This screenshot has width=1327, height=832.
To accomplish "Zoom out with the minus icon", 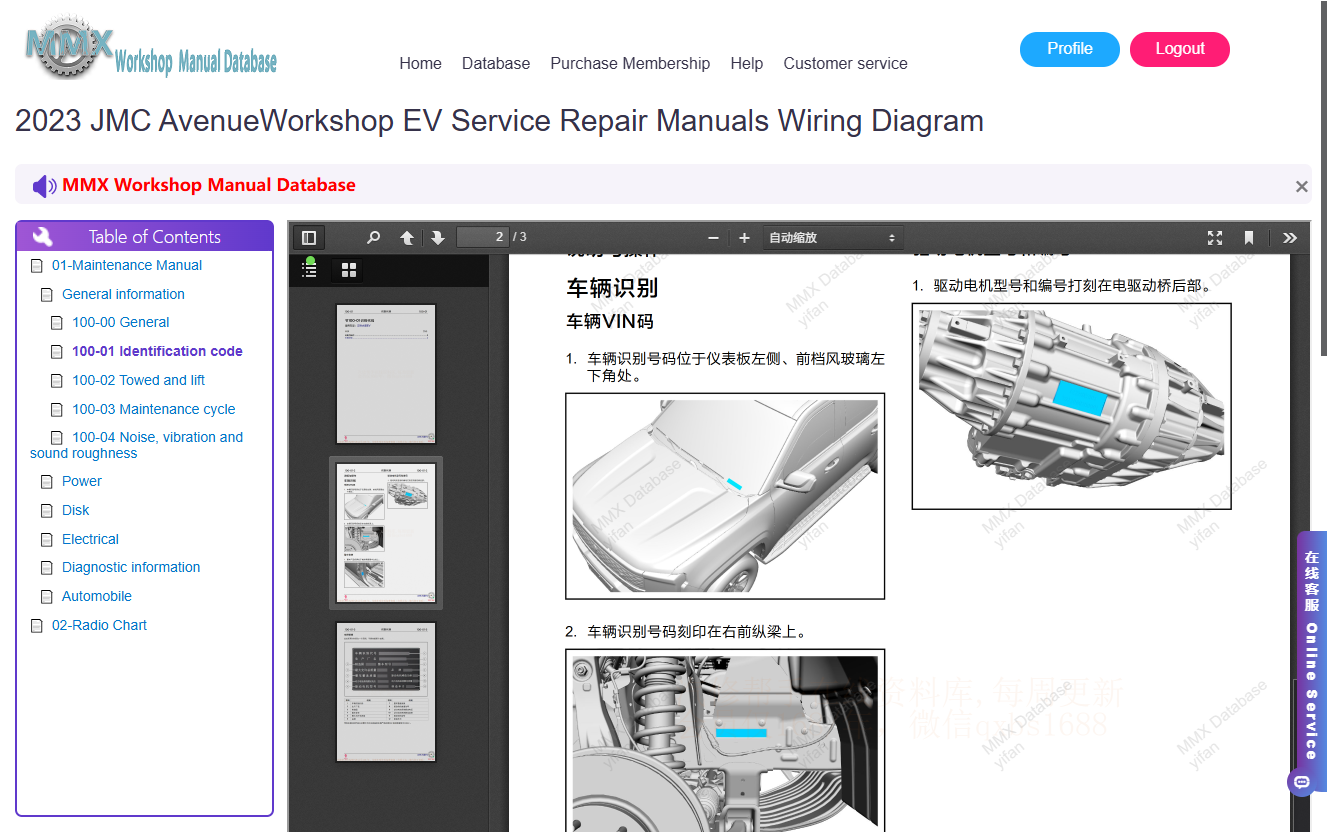I will click(x=713, y=238).
